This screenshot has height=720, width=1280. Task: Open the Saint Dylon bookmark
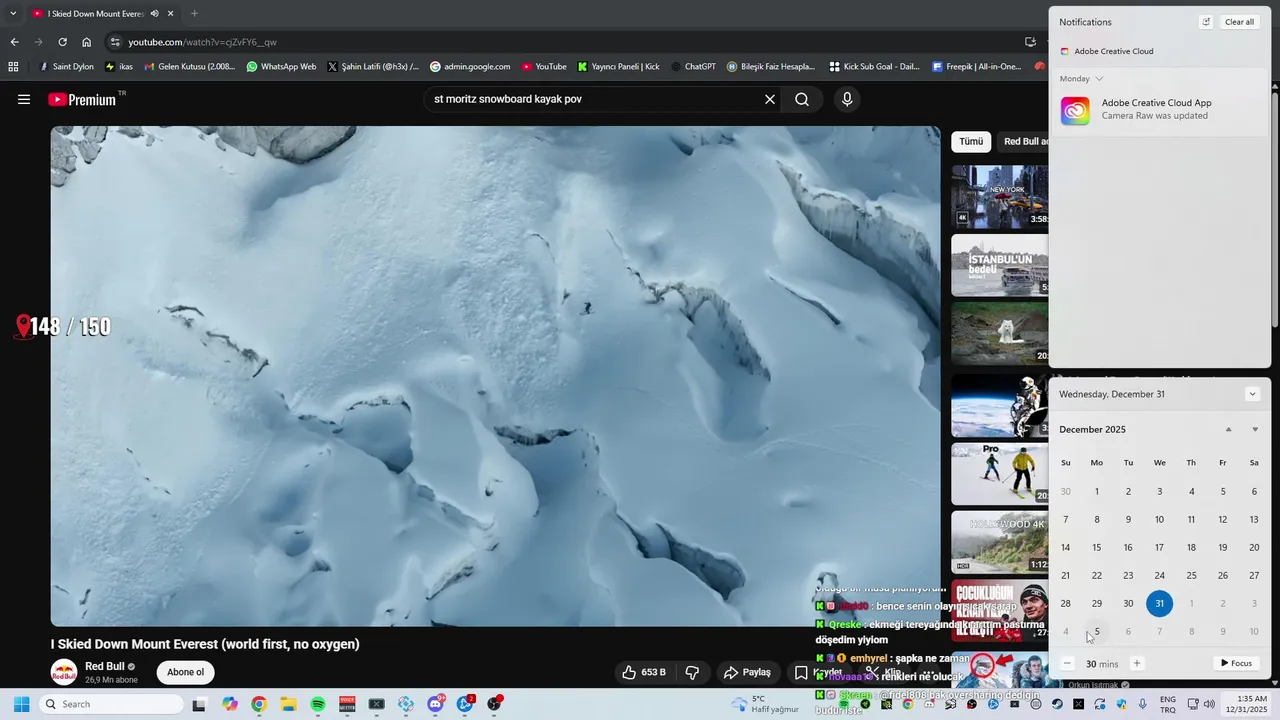[66, 67]
